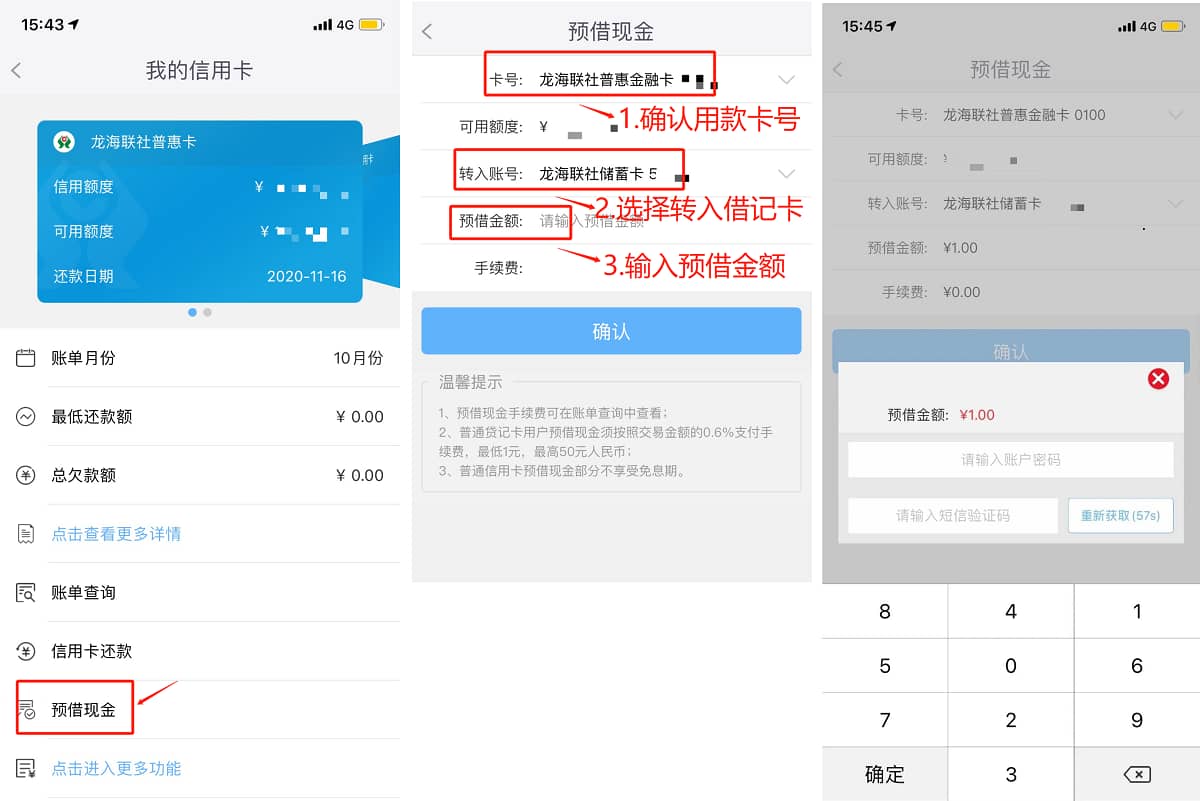Screen dimensions: 1200x801
Task: Tap back arrow on middle 预借现金 screen
Action: (x=427, y=31)
